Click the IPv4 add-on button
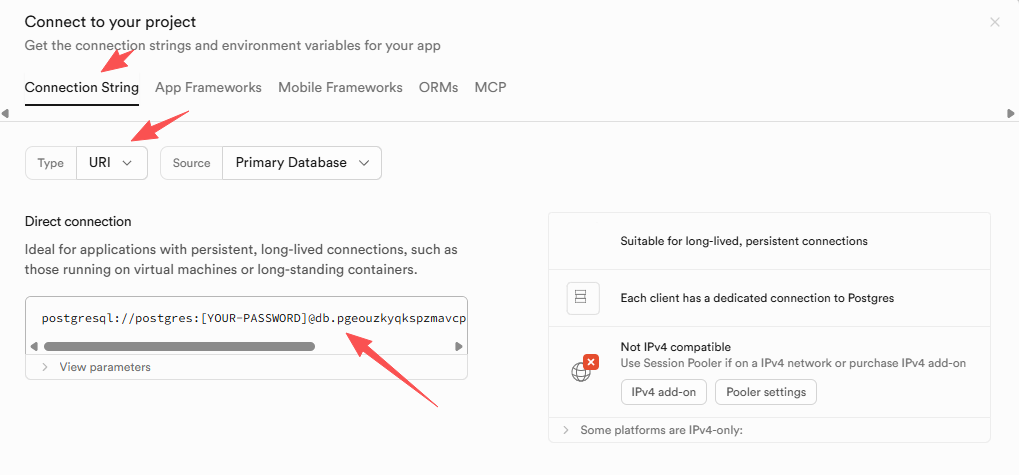This screenshot has width=1019, height=475. (664, 392)
